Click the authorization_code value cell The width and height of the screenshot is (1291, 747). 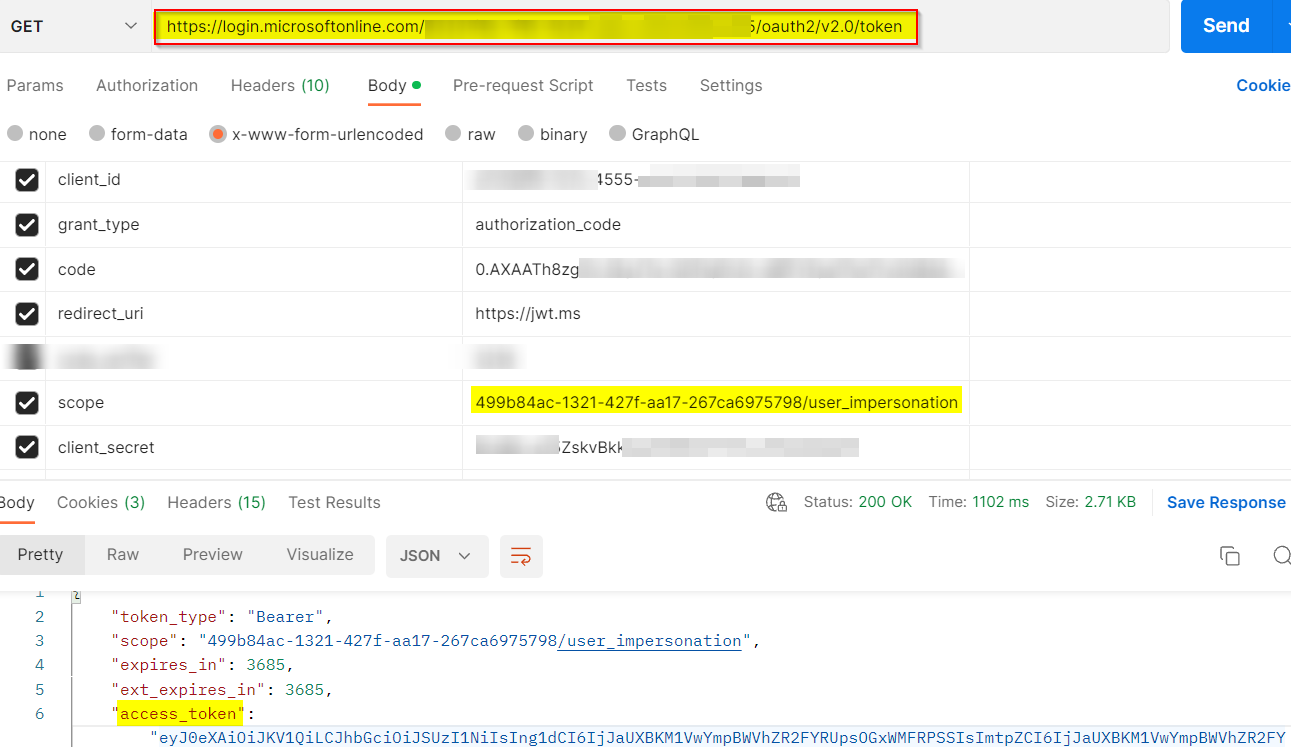[716, 225]
